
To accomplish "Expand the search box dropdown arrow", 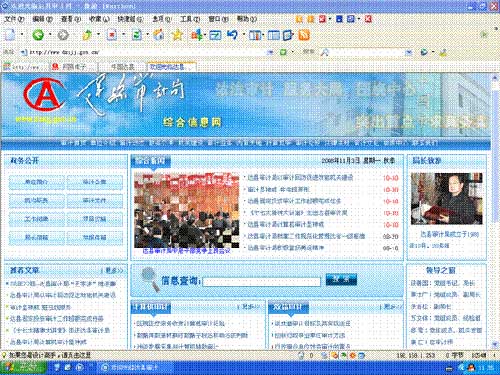I will coord(408,52).
